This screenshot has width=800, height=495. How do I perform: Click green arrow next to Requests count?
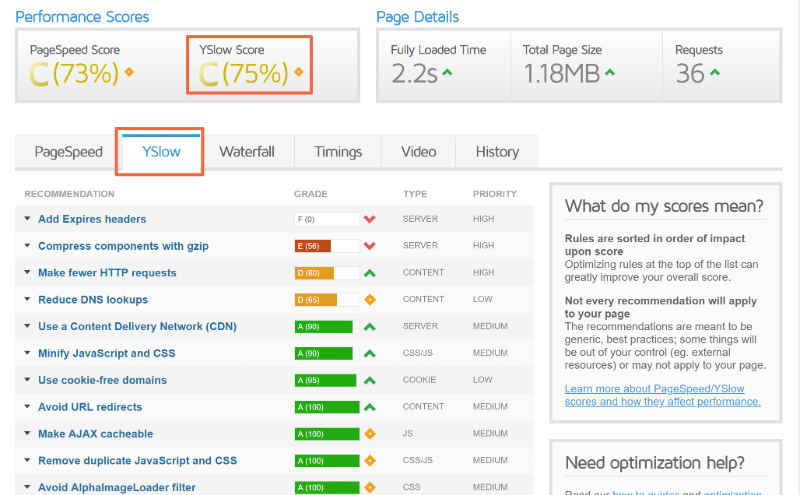pos(715,72)
